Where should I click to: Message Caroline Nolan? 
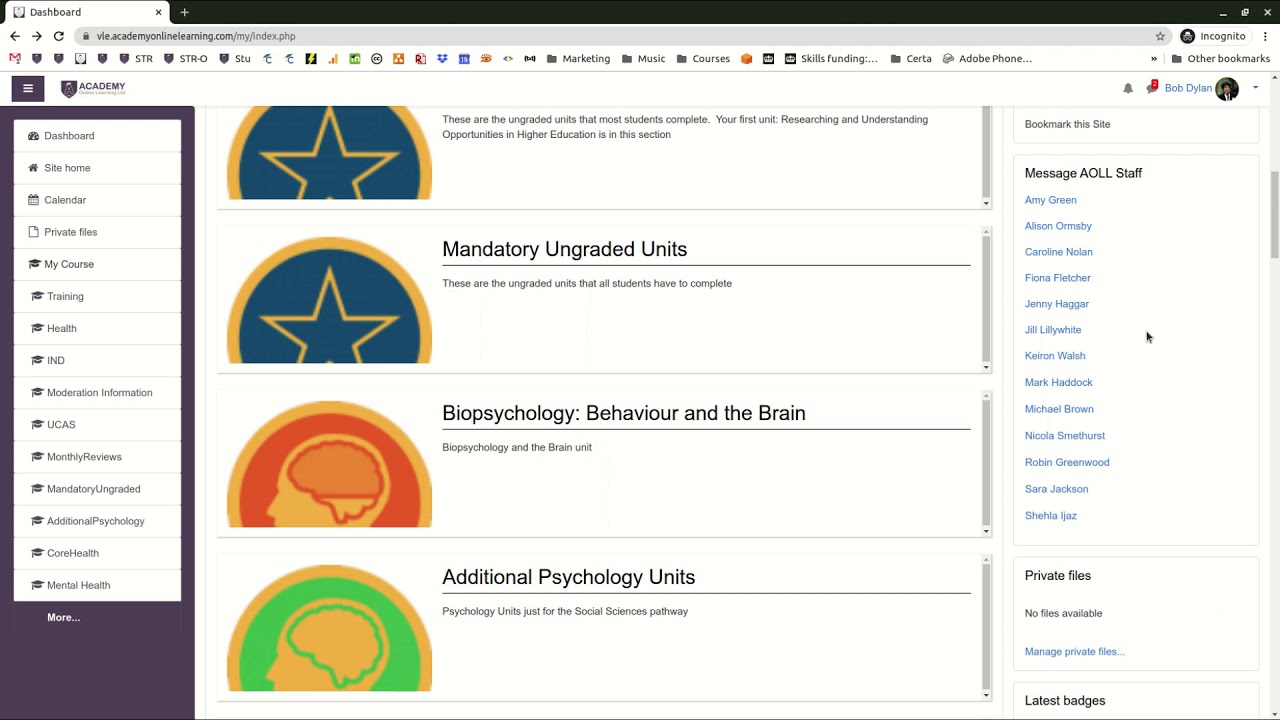(1058, 252)
